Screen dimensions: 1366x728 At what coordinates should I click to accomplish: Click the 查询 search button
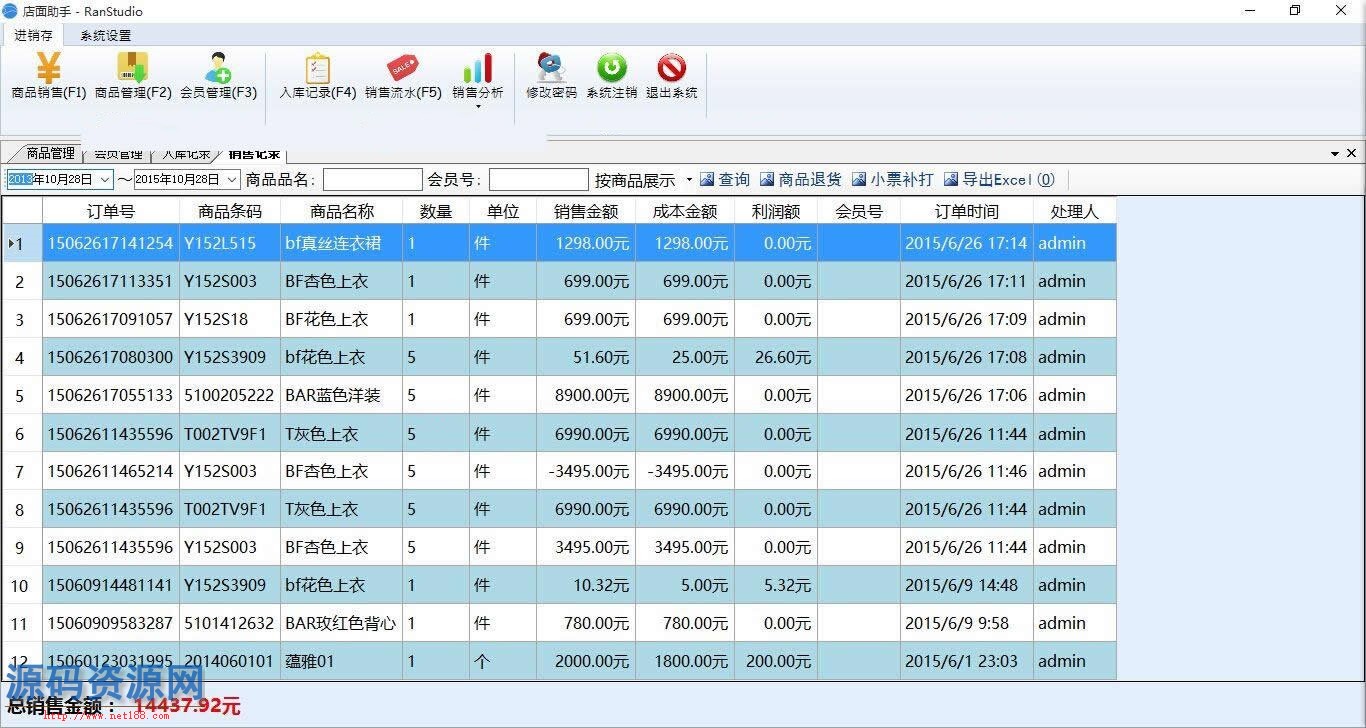coord(725,180)
